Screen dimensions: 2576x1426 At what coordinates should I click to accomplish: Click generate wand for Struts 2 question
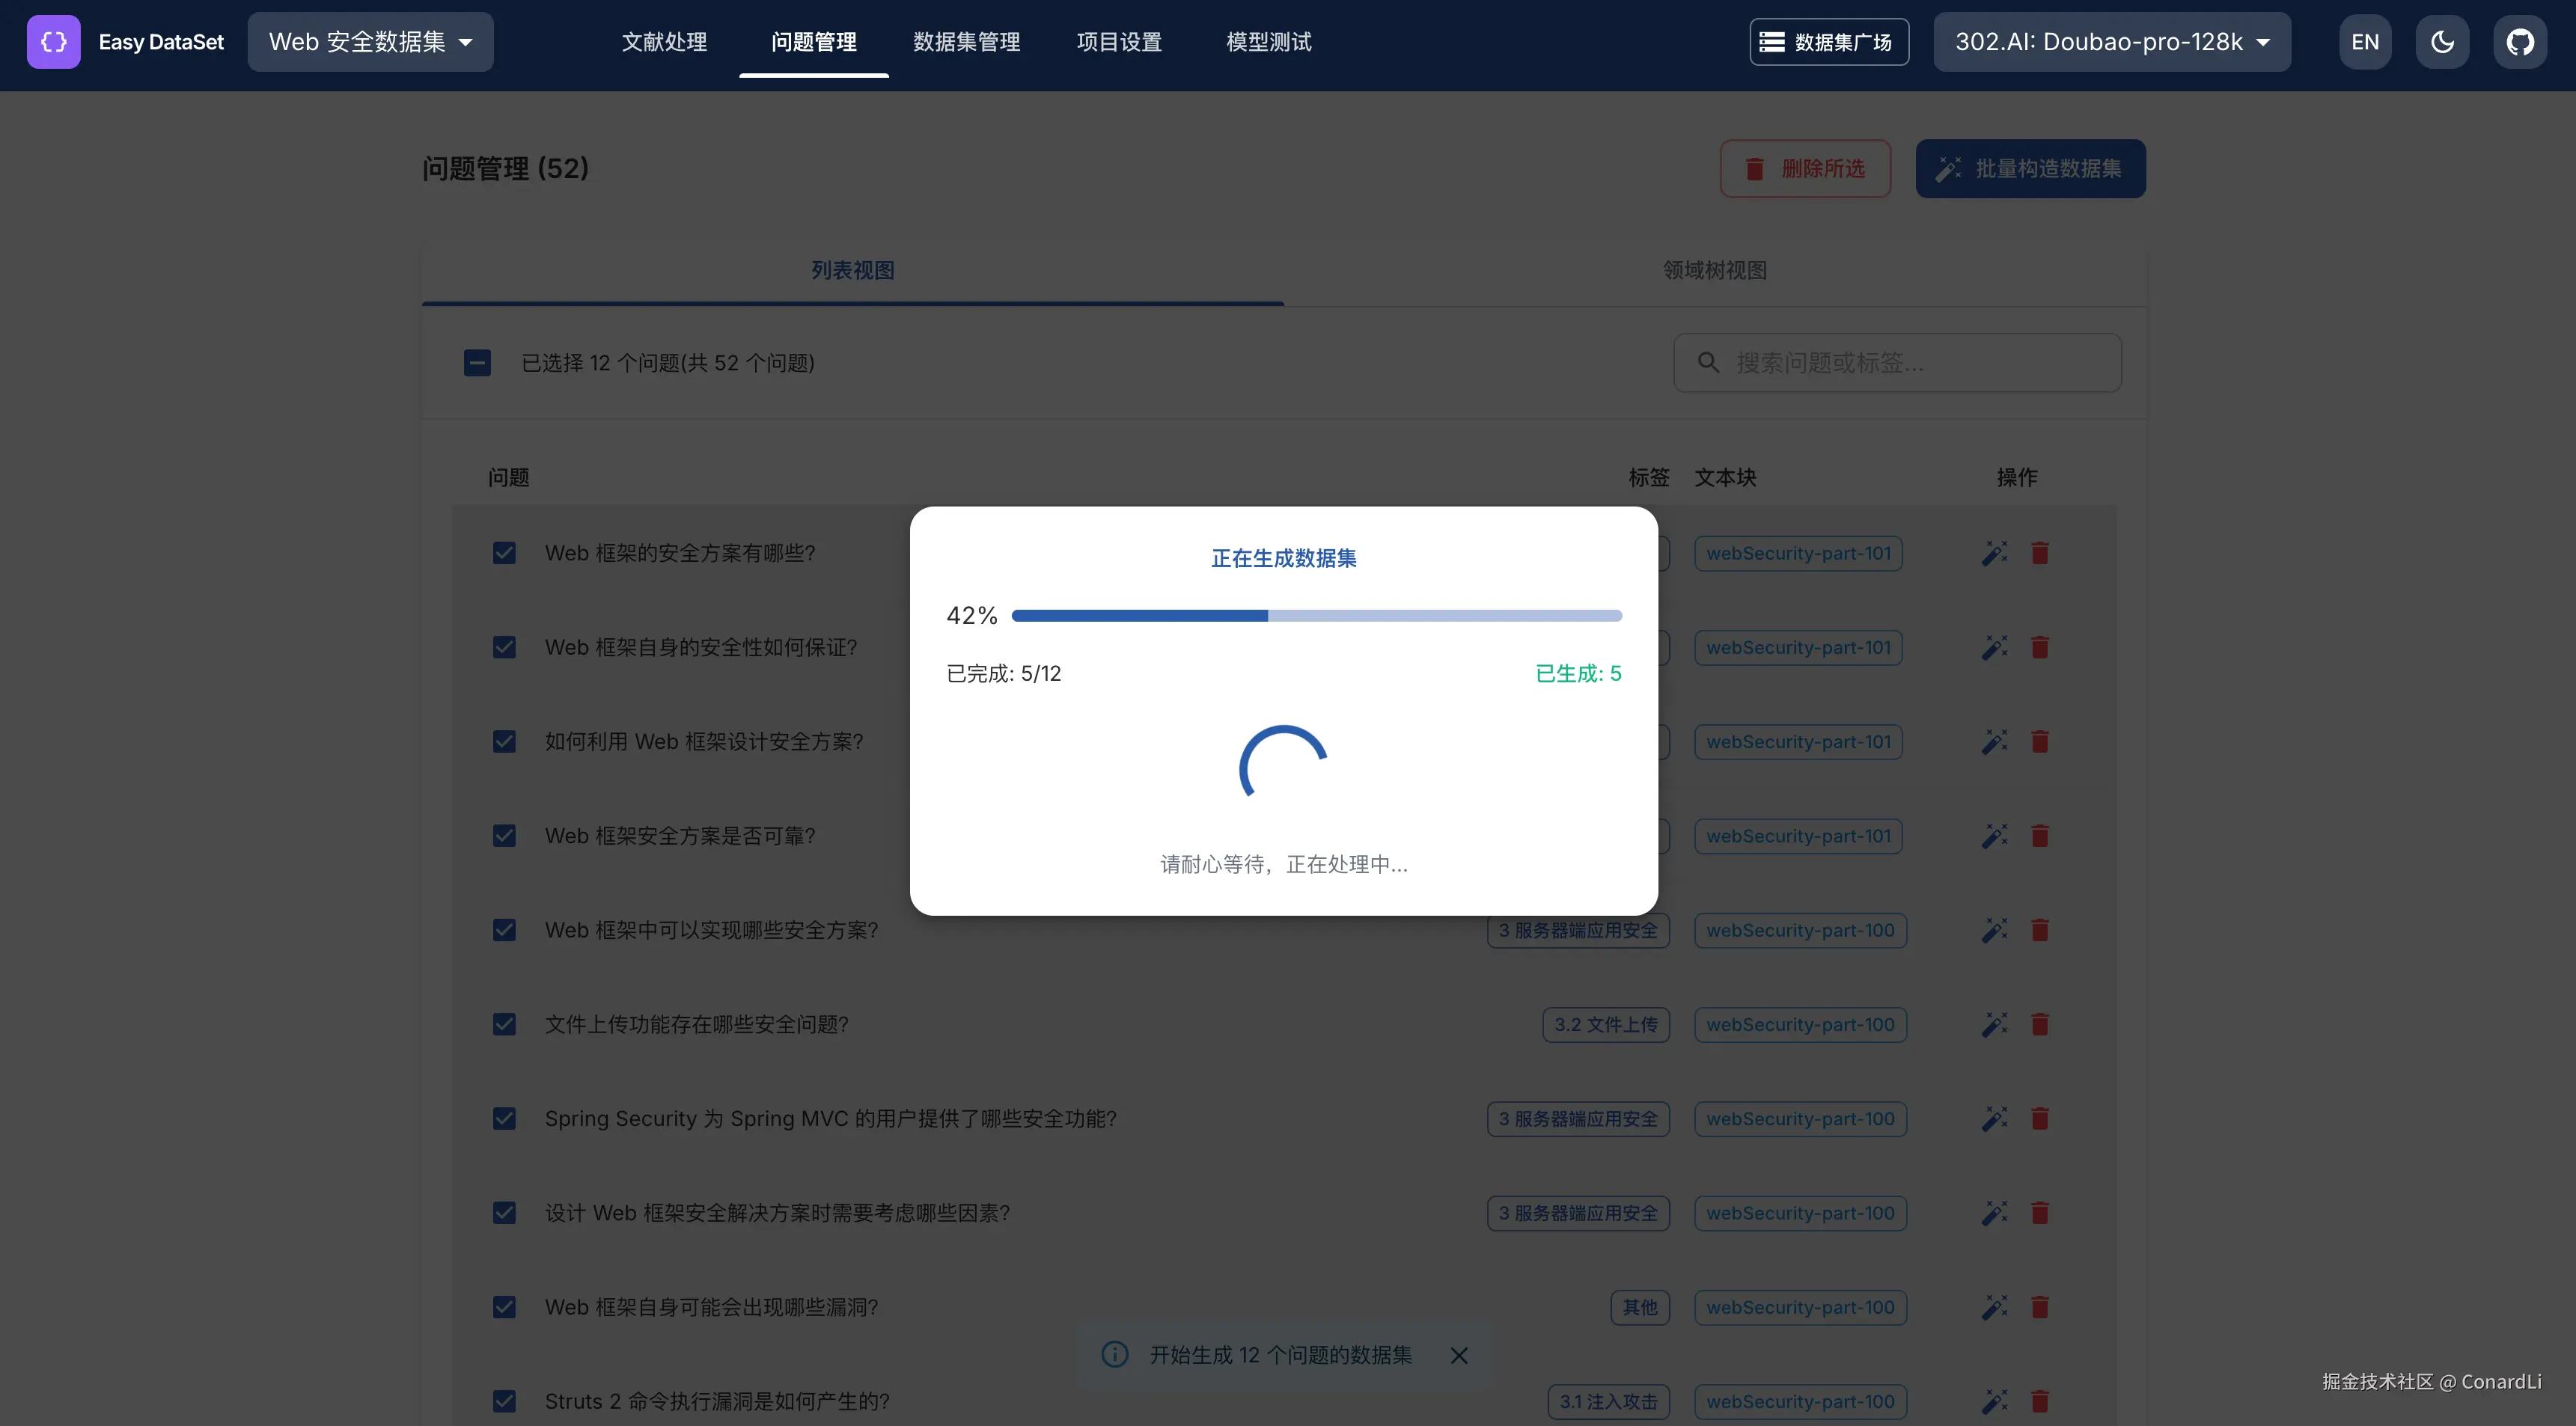coord(1994,1401)
